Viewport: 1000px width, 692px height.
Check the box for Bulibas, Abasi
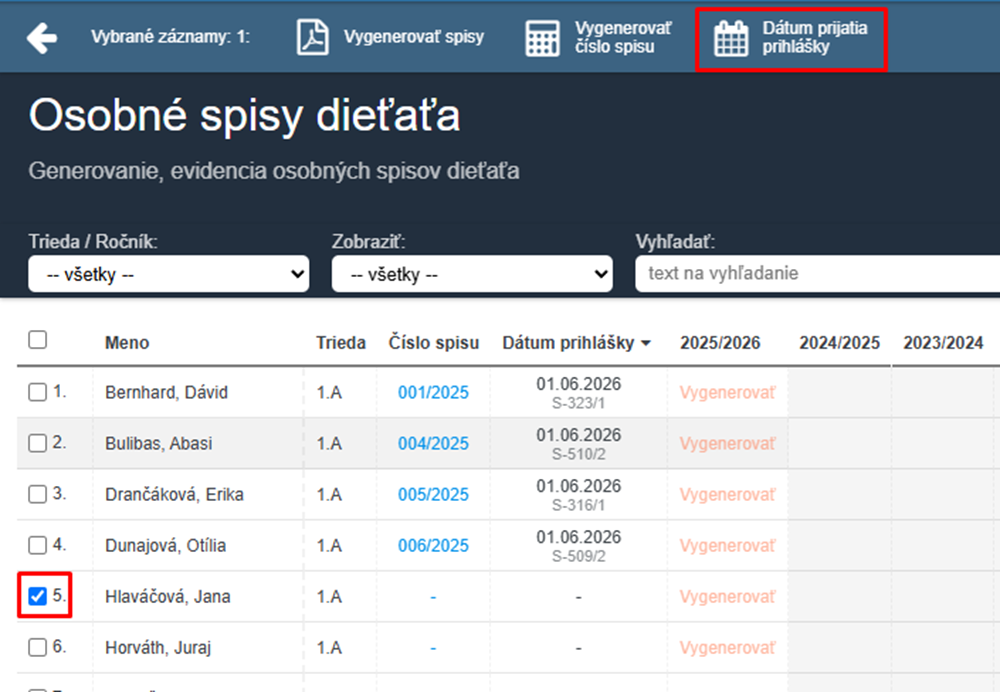38,443
